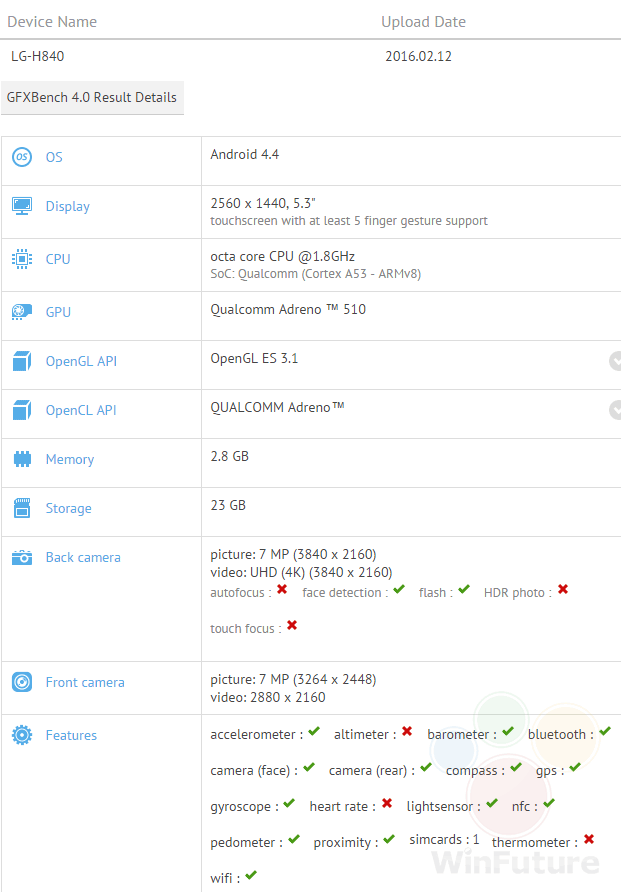Click the Memory chip icon
The width and height of the screenshot is (621, 892).
22,459
